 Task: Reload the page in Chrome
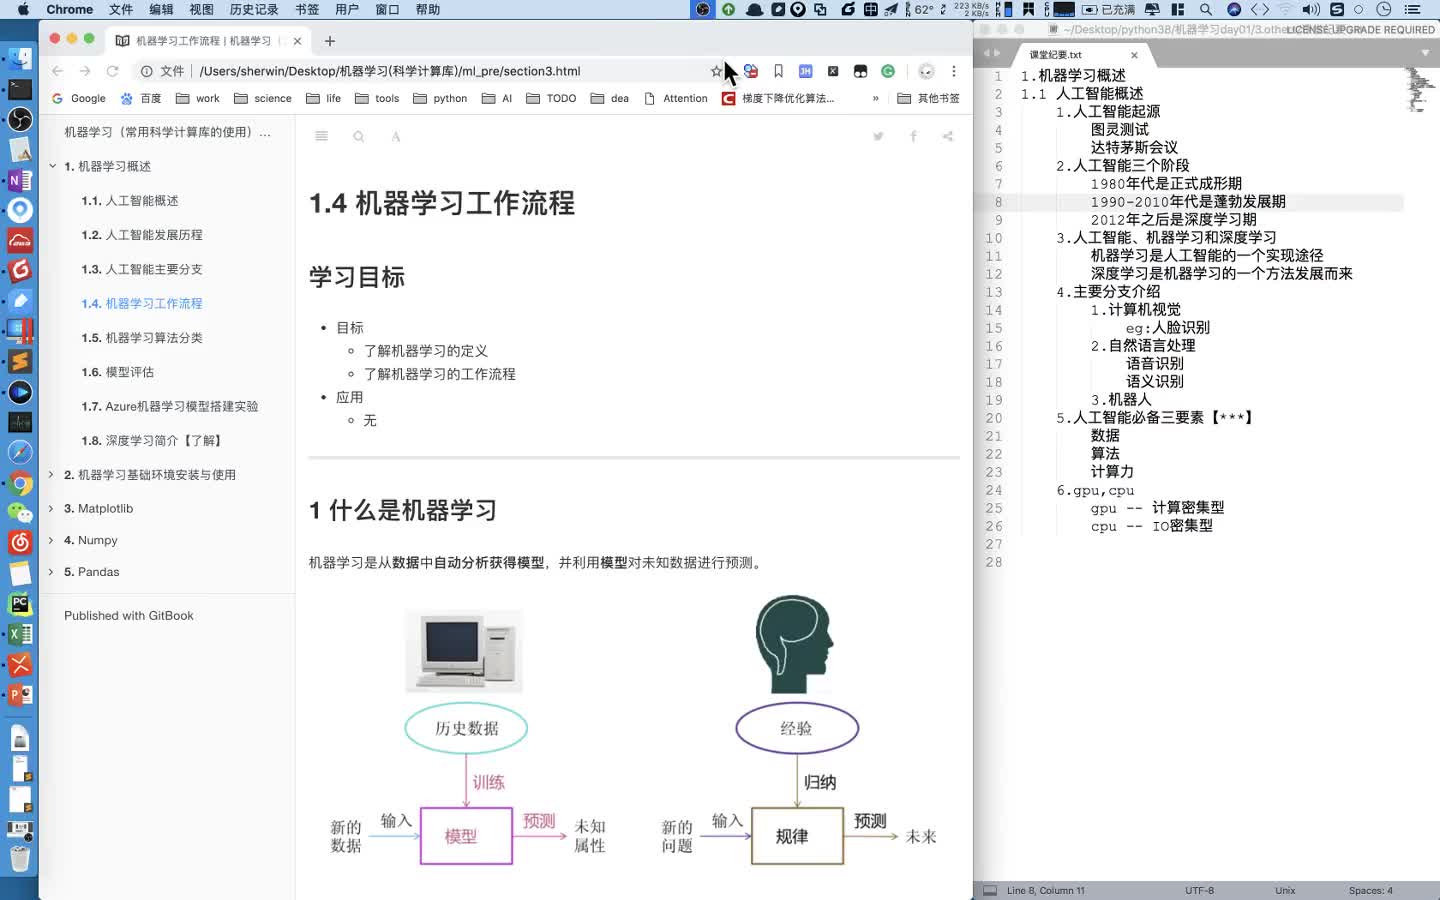(x=112, y=71)
